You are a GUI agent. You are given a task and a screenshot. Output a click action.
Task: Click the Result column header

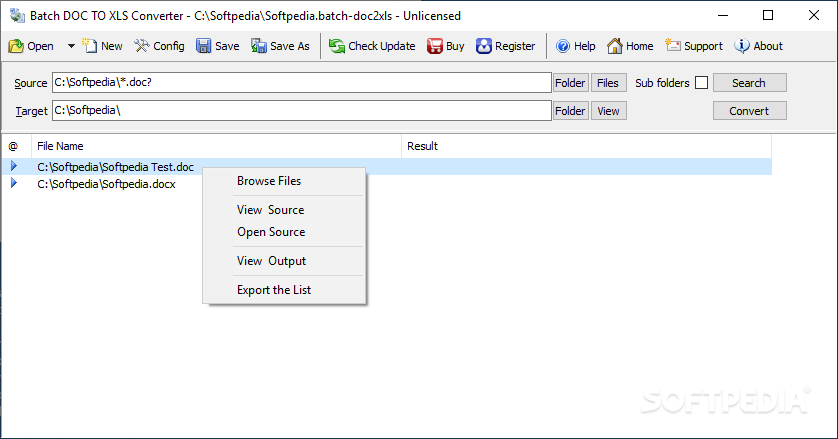[x=586, y=146]
